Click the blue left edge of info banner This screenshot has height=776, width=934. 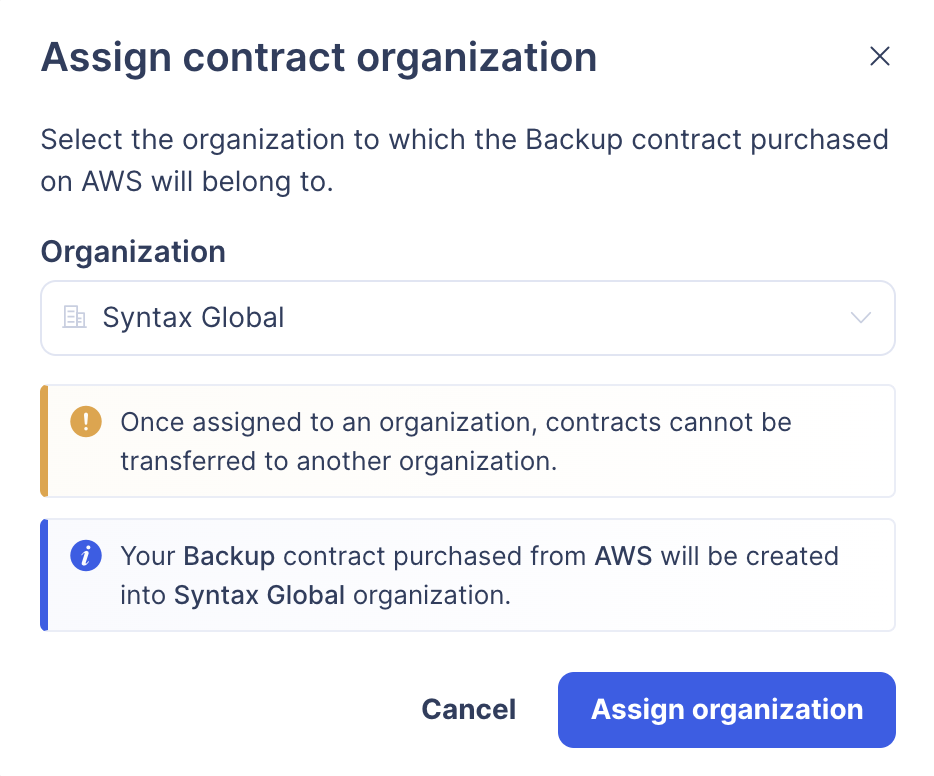(x=44, y=575)
